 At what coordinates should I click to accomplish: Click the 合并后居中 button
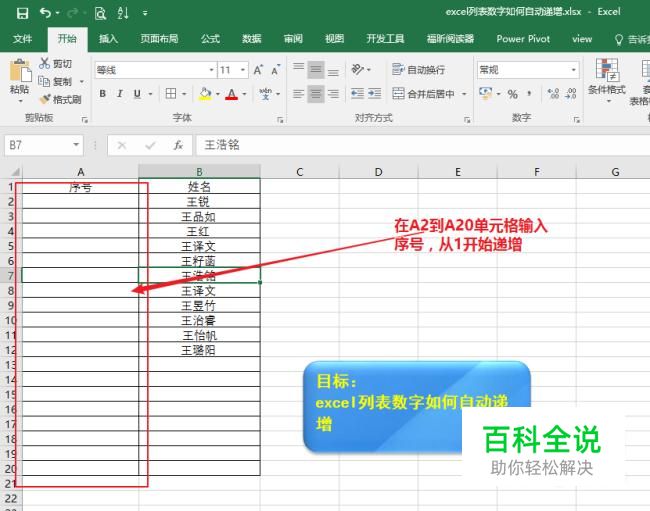point(423,94)
